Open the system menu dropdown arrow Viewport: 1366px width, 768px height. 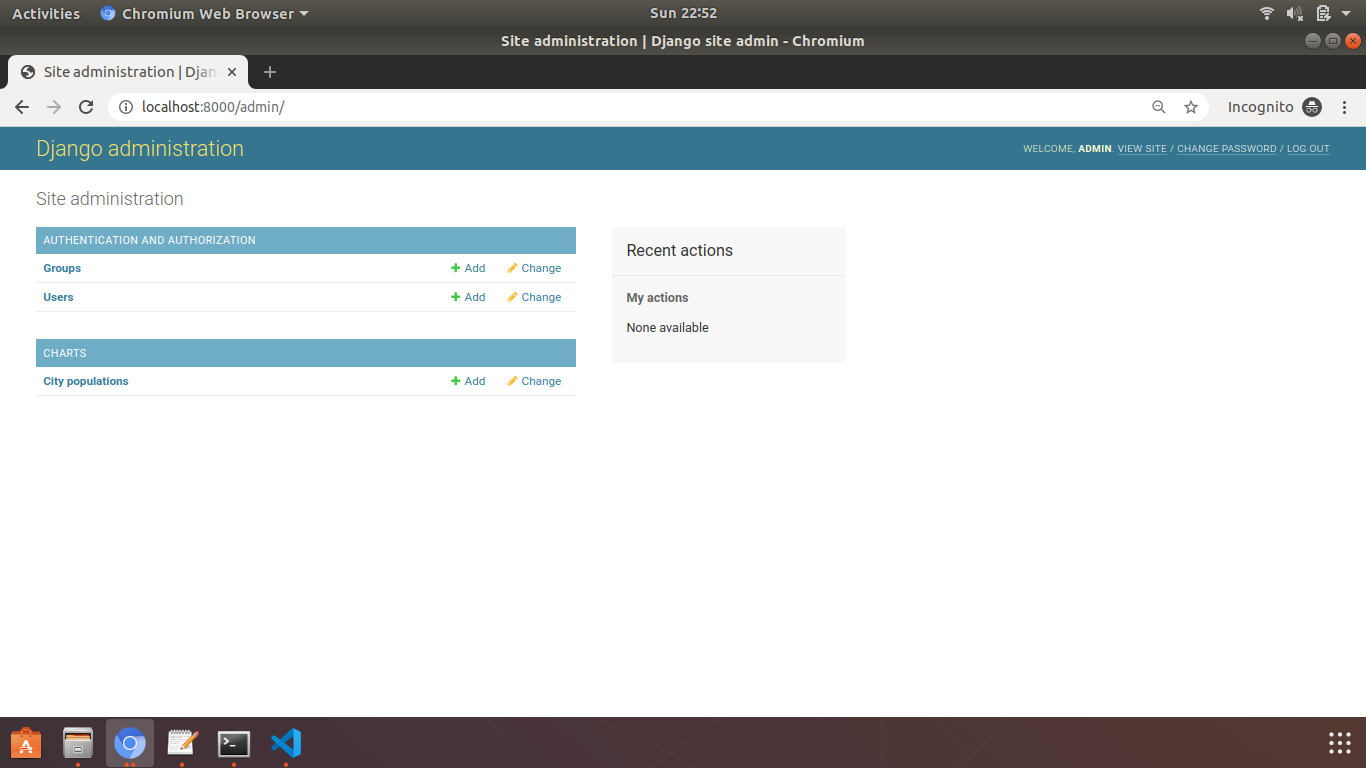1346,14
